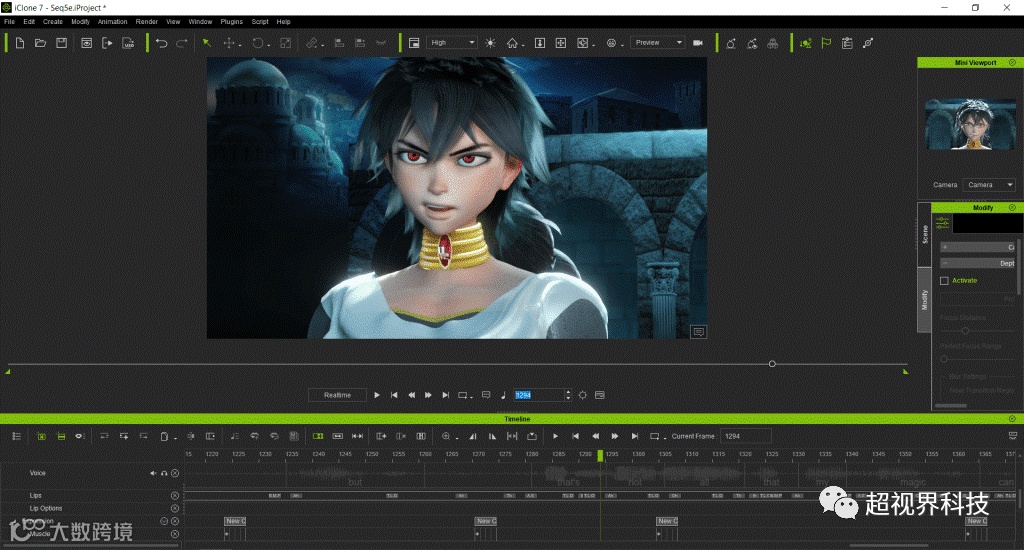The height and width of the screenshot is (550, 1024).
Task: Choose the green Select arrow tool
Action: (x=206, y=43)
